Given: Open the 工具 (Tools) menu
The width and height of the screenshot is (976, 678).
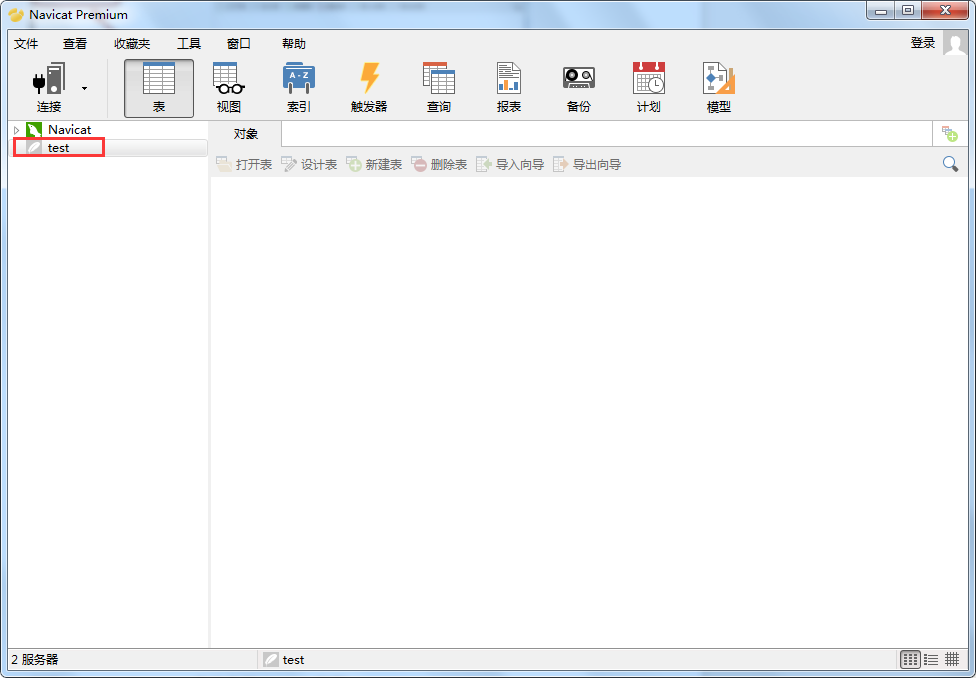Looking at the screenshot, I should click(189, 44).
